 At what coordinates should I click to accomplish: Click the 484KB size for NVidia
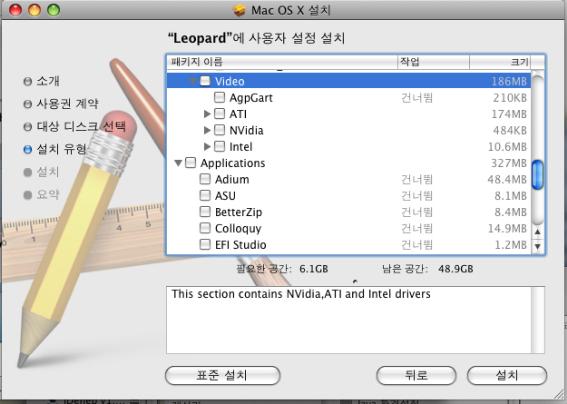pyautogui.click(x=510, y=131)
